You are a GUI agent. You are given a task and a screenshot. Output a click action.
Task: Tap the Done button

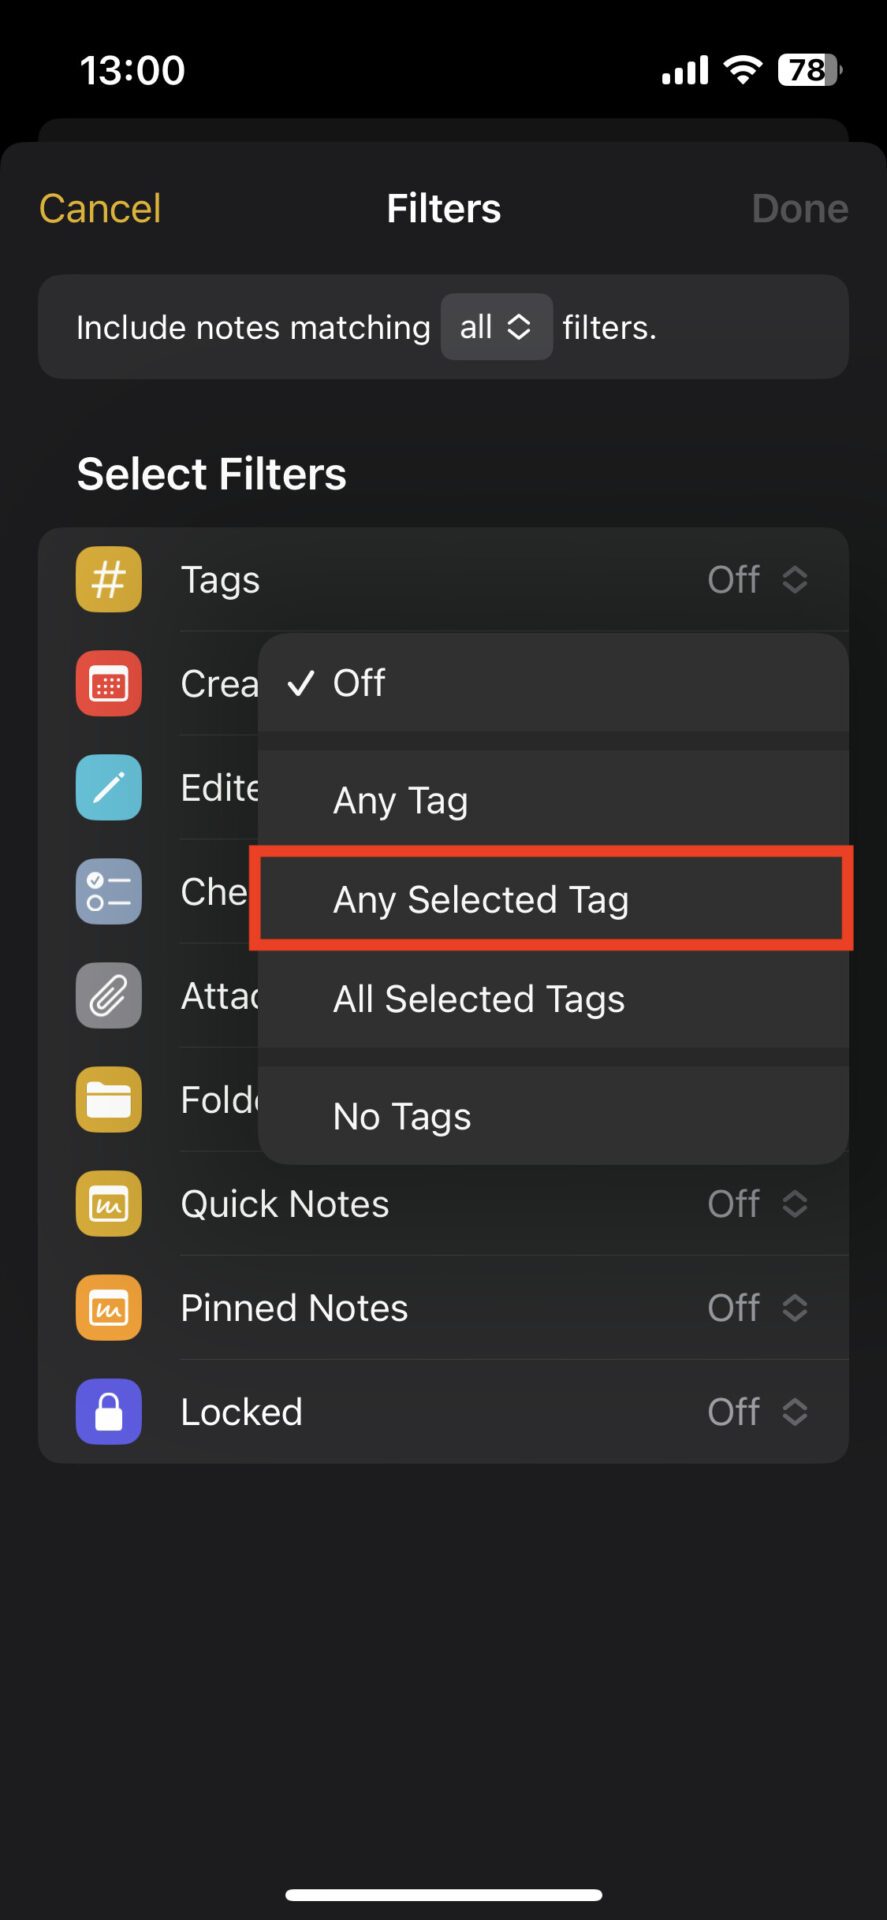(799, 208)
